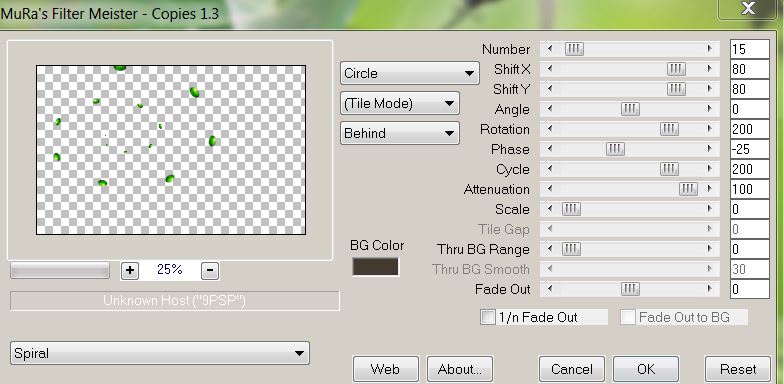The height and width of the screenshot is (384, 784).
Task: Click the Attenuation slider's right arrow
Action: [710, 189]
